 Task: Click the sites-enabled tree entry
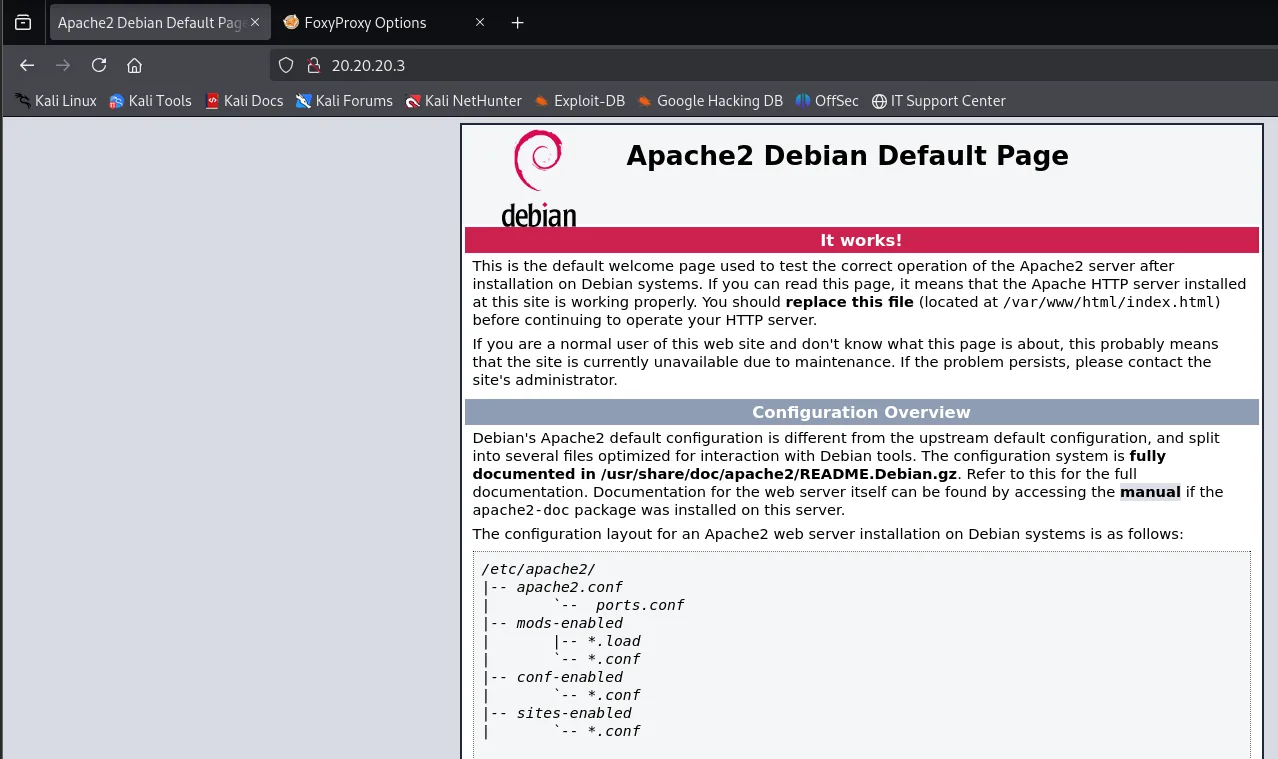[x=574, y=713]
